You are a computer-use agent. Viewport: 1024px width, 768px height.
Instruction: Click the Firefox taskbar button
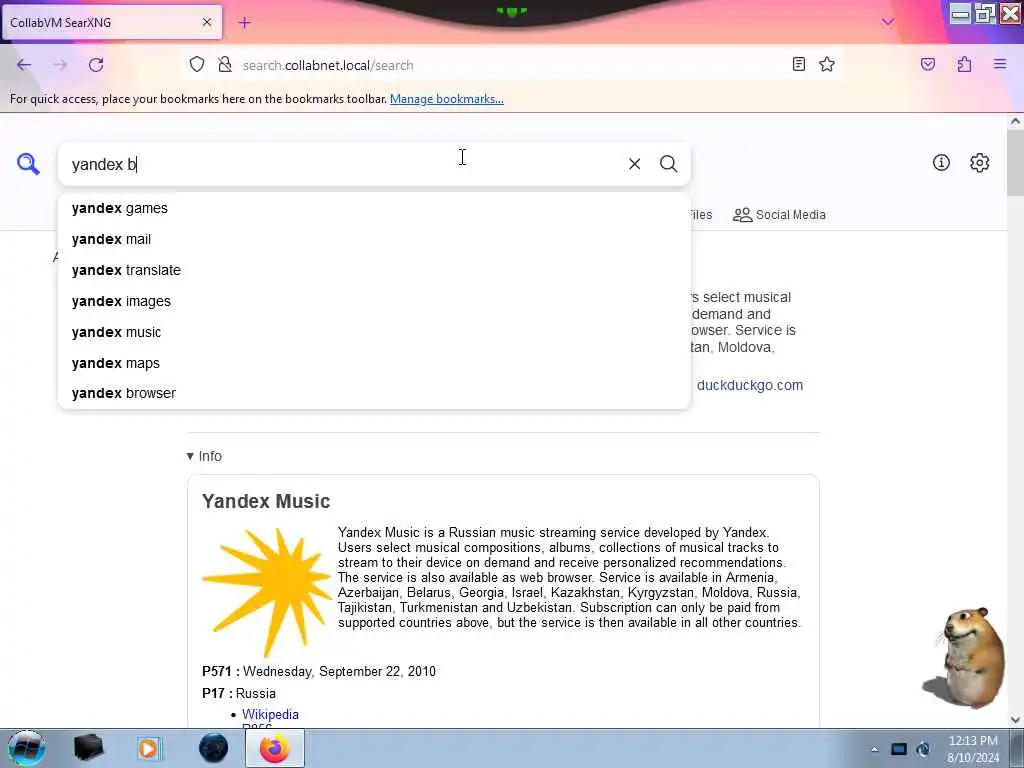(x=275, y=748)
